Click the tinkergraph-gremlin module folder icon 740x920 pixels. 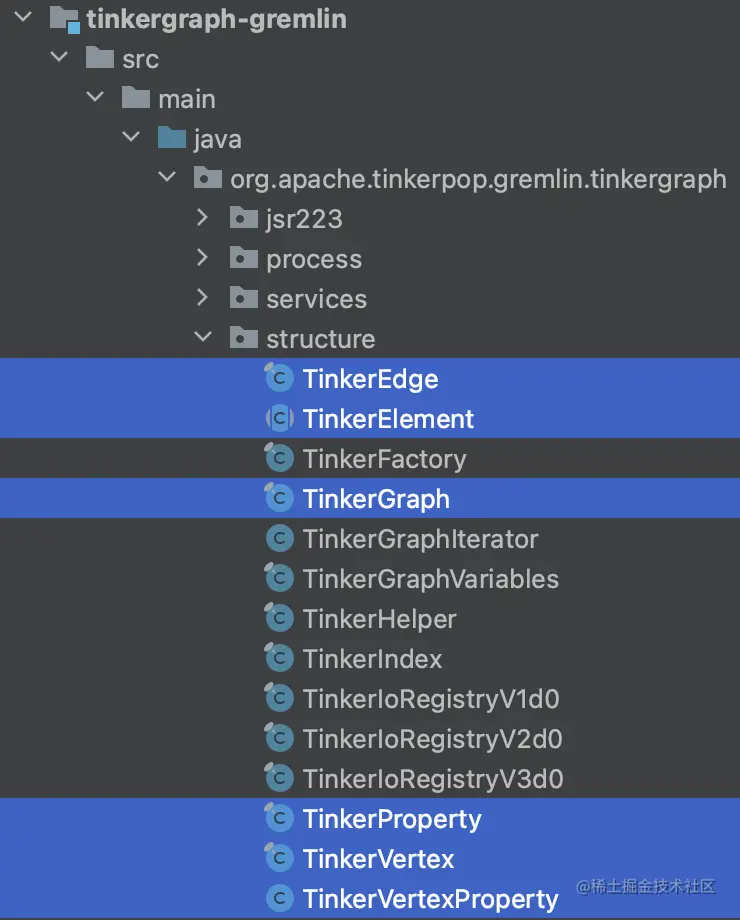(63, 18)
